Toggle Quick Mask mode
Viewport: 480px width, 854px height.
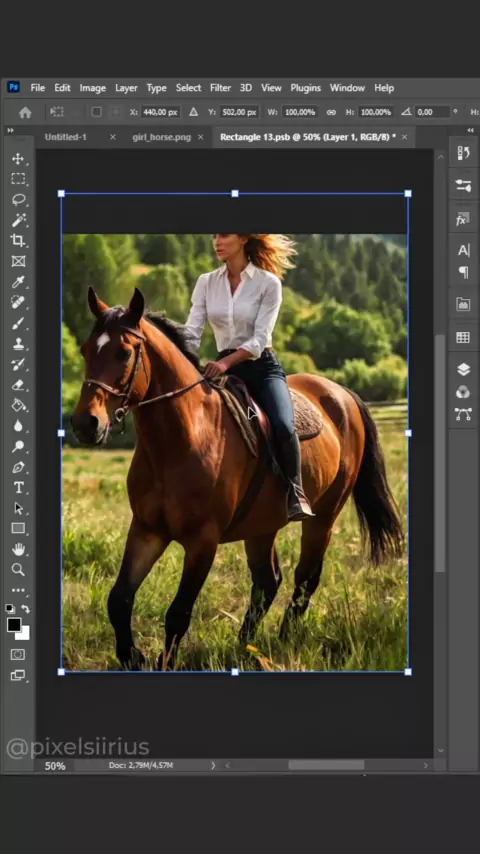[18, 655]
